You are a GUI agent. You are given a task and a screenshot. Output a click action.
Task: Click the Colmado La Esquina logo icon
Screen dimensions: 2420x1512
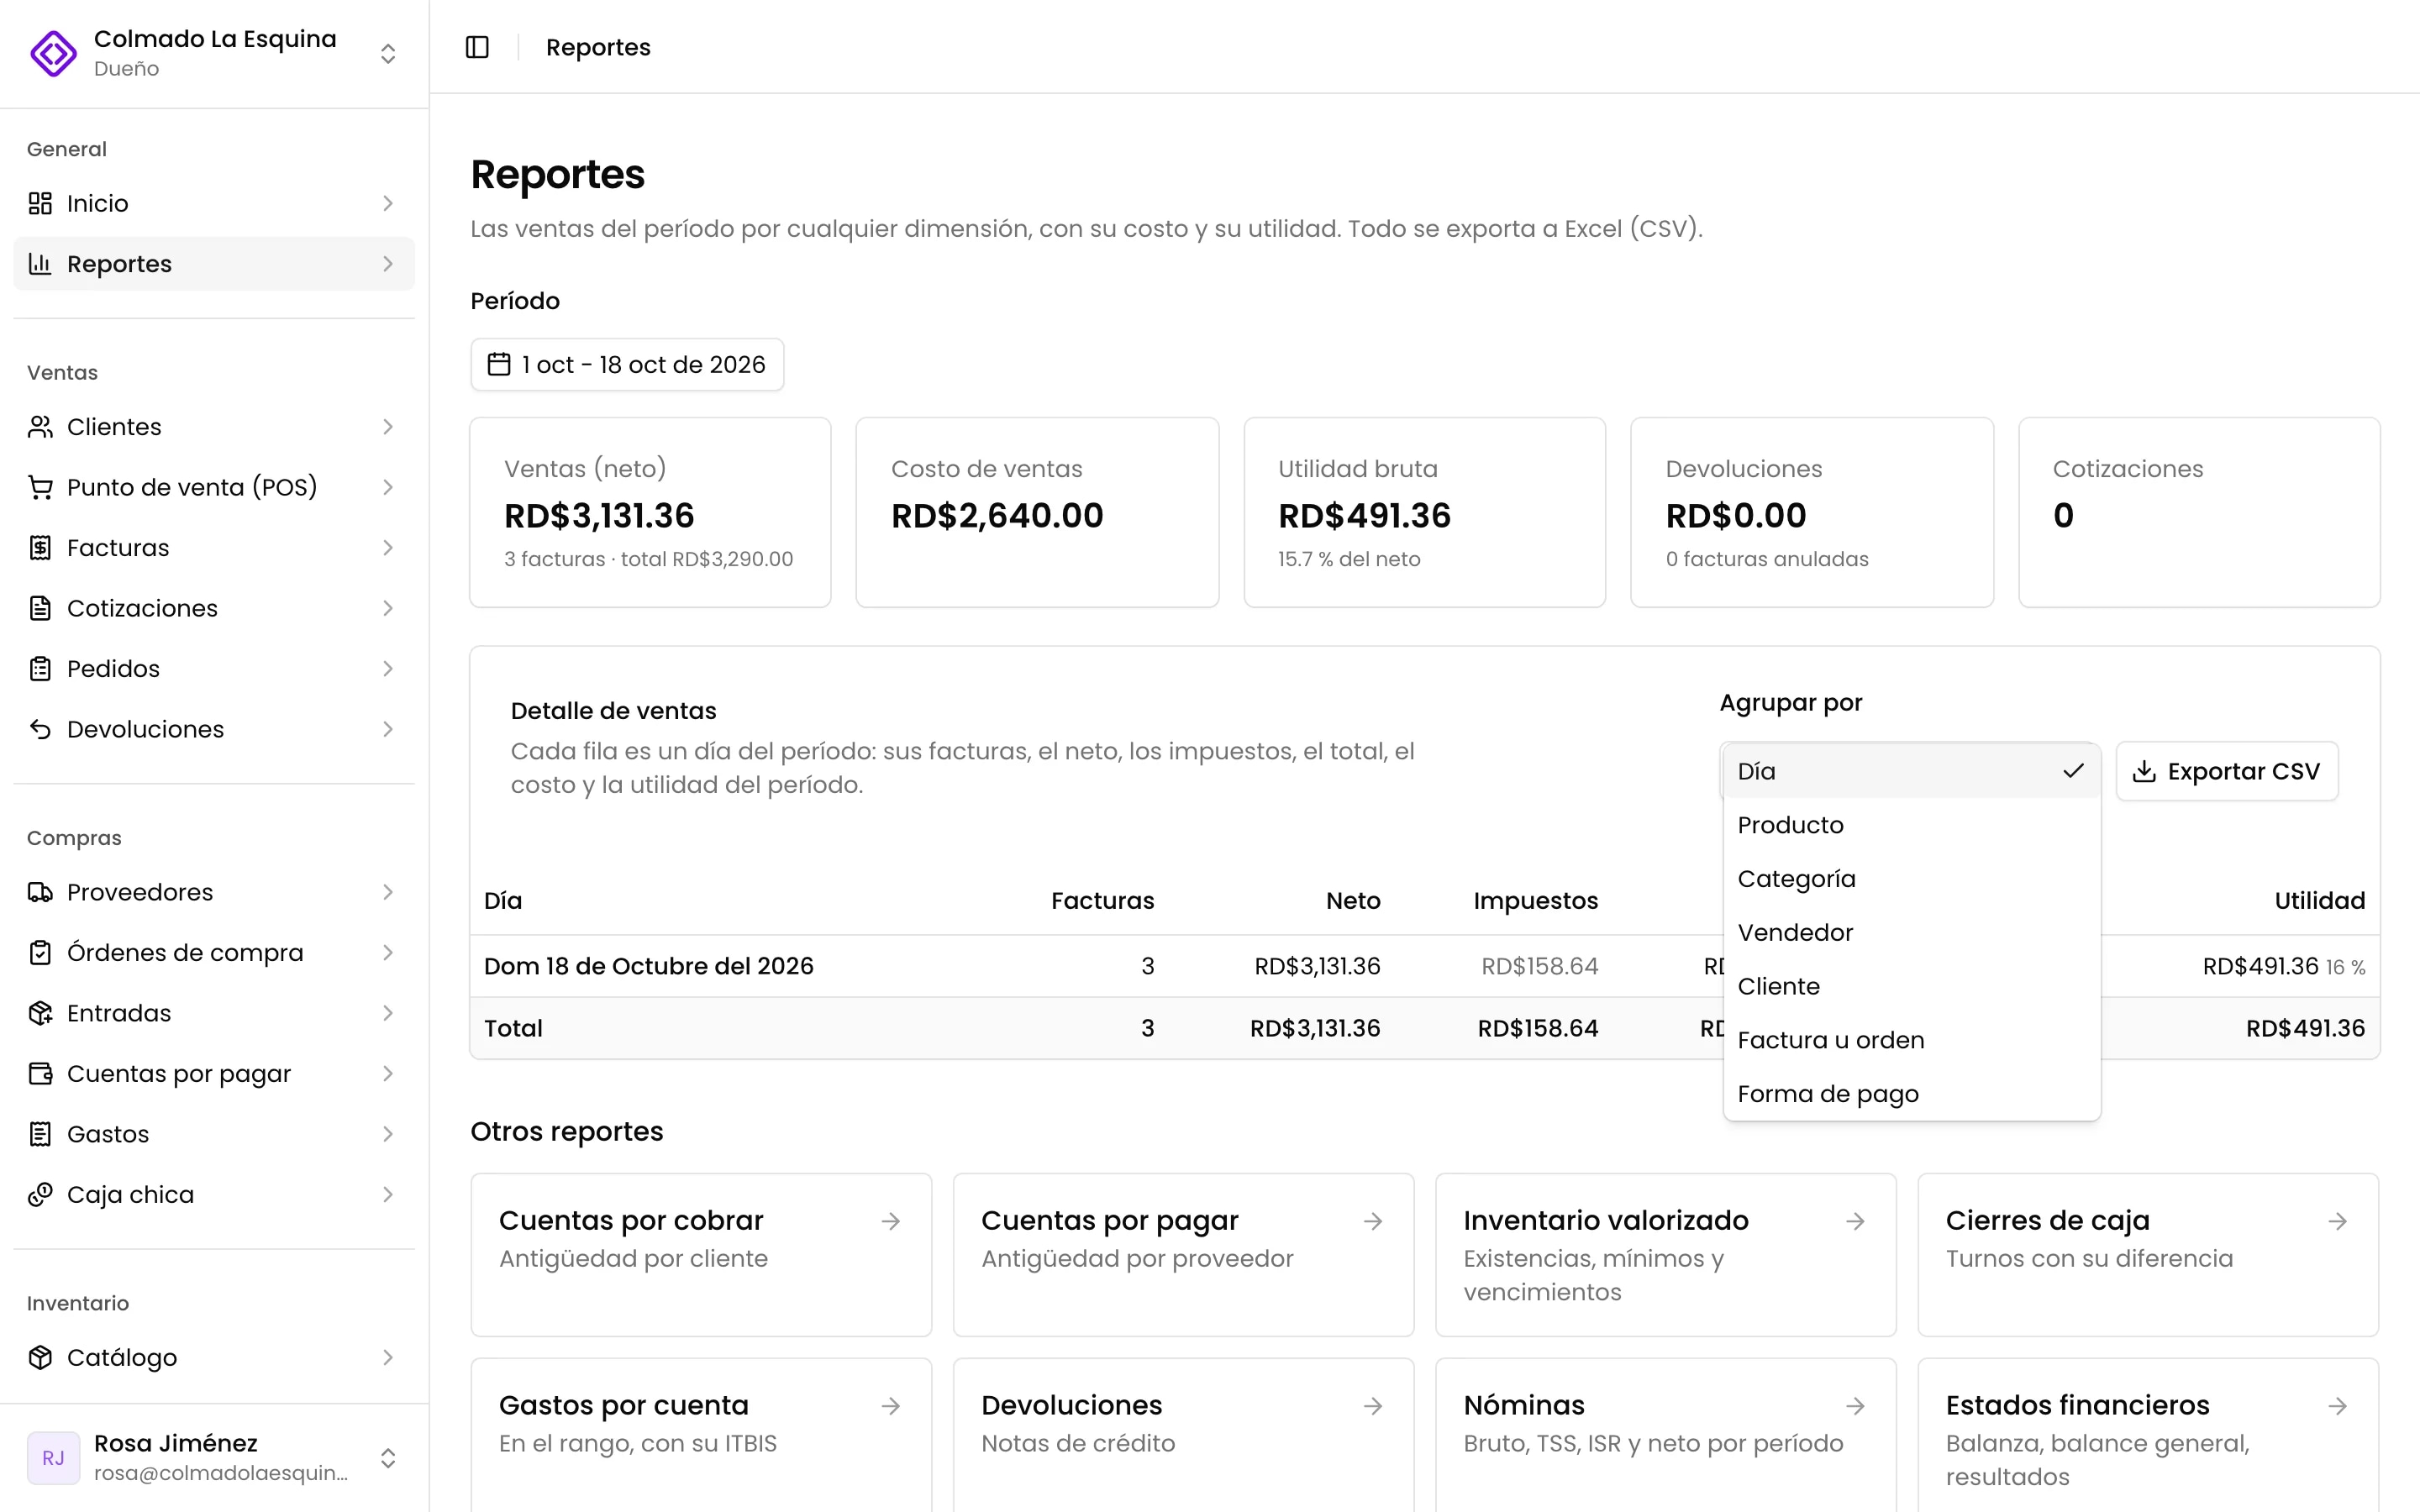click(53, 53)
